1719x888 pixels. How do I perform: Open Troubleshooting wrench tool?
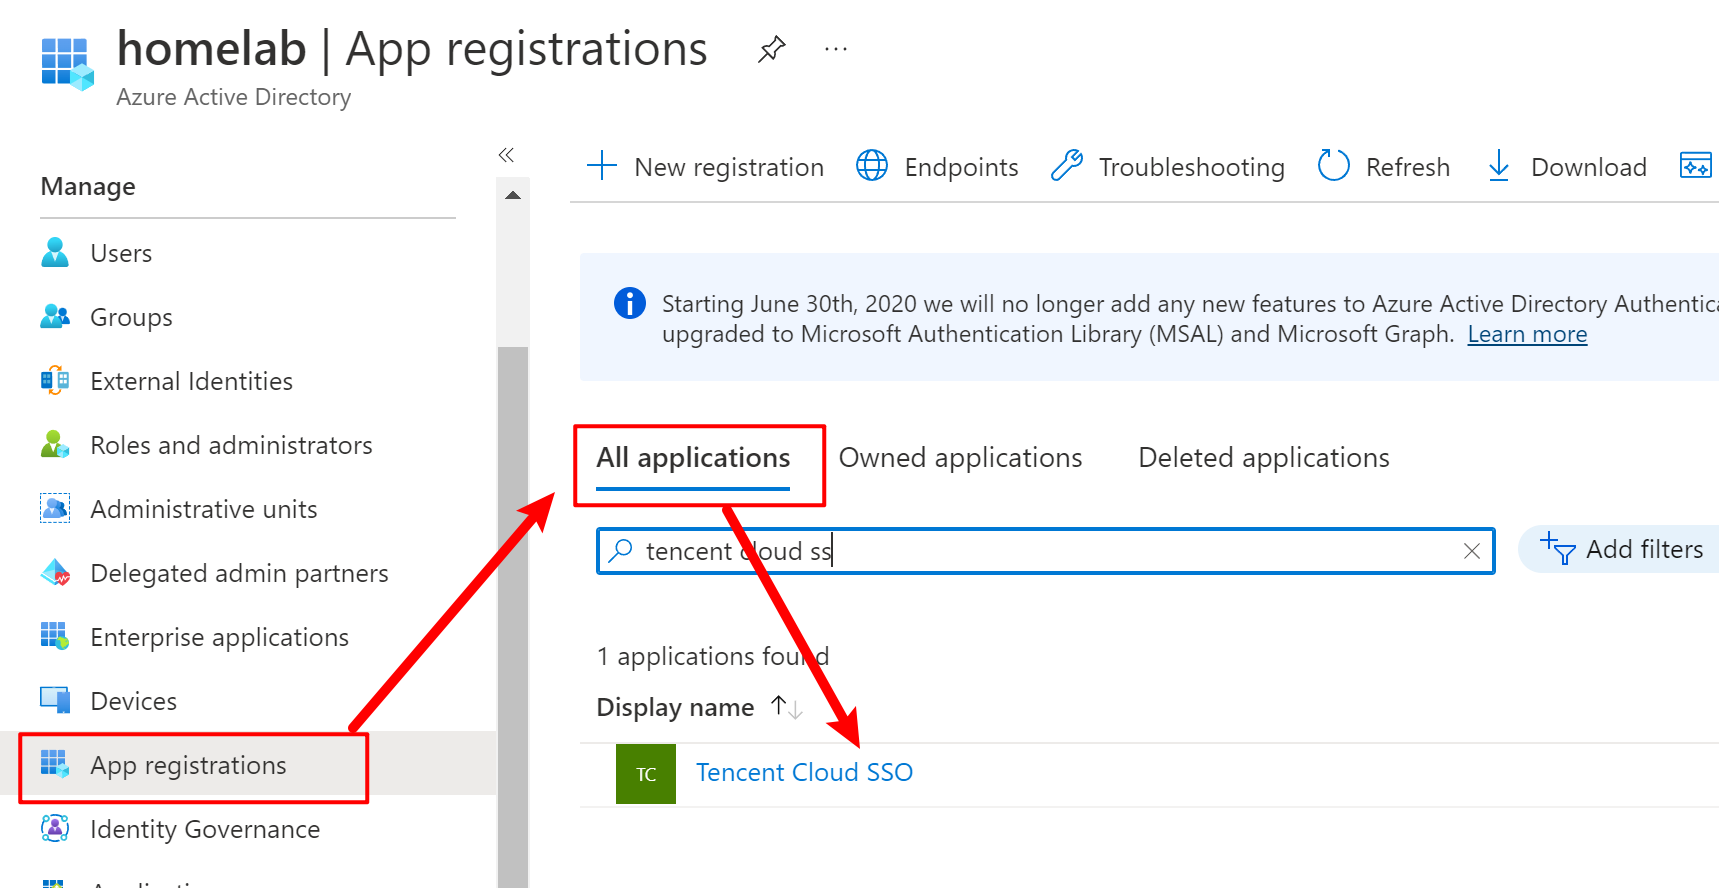pos(1167,166)
